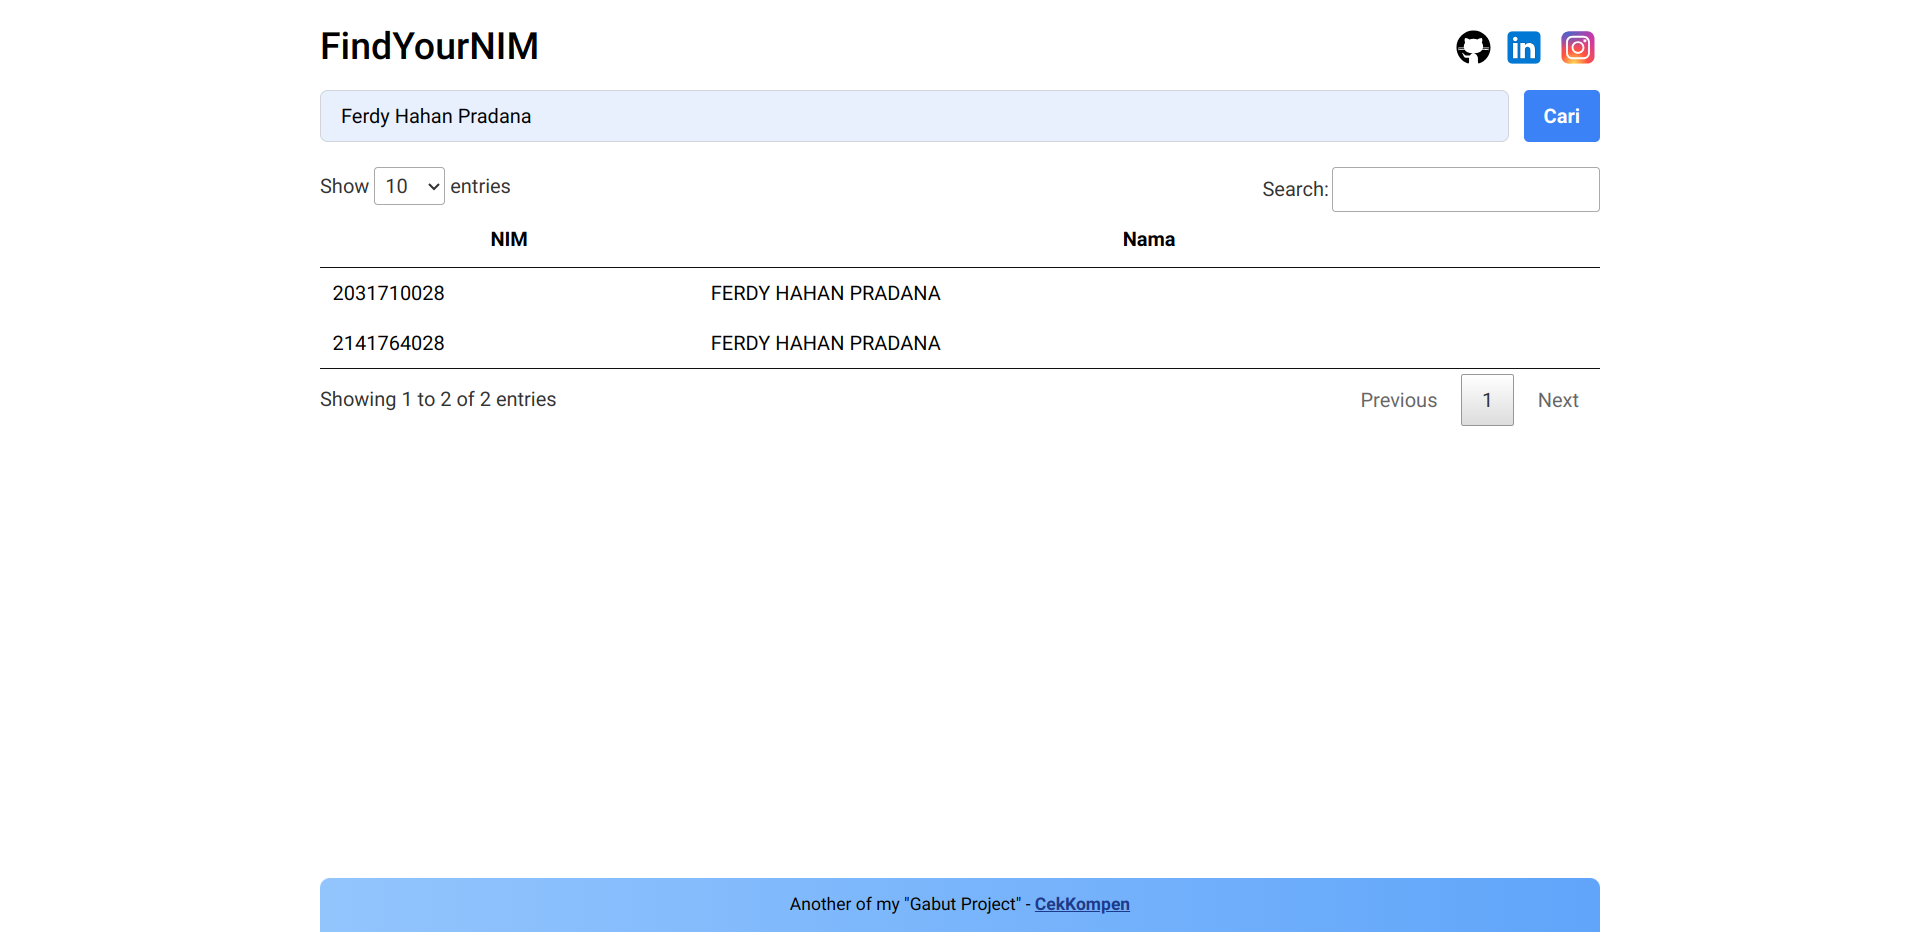
Task: Click the 'Showing 1 to 2 of 2 entries' text
Action: click(438, 399)
